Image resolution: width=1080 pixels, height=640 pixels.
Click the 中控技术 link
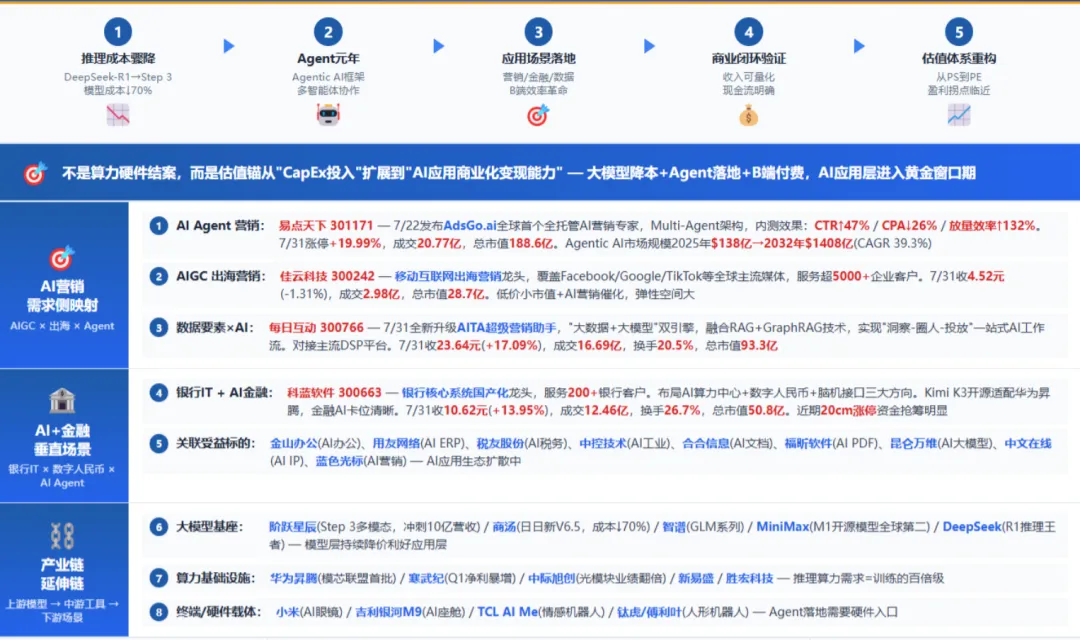603,443
